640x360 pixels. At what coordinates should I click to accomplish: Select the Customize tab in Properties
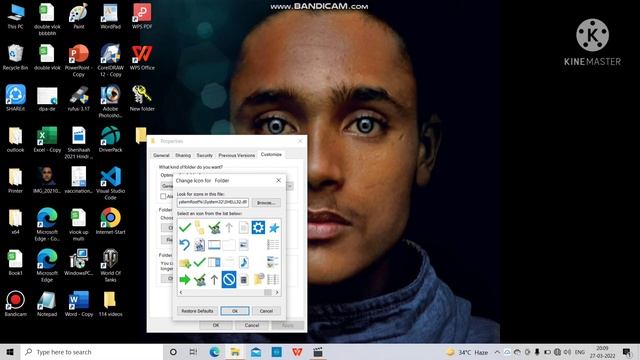271,154
